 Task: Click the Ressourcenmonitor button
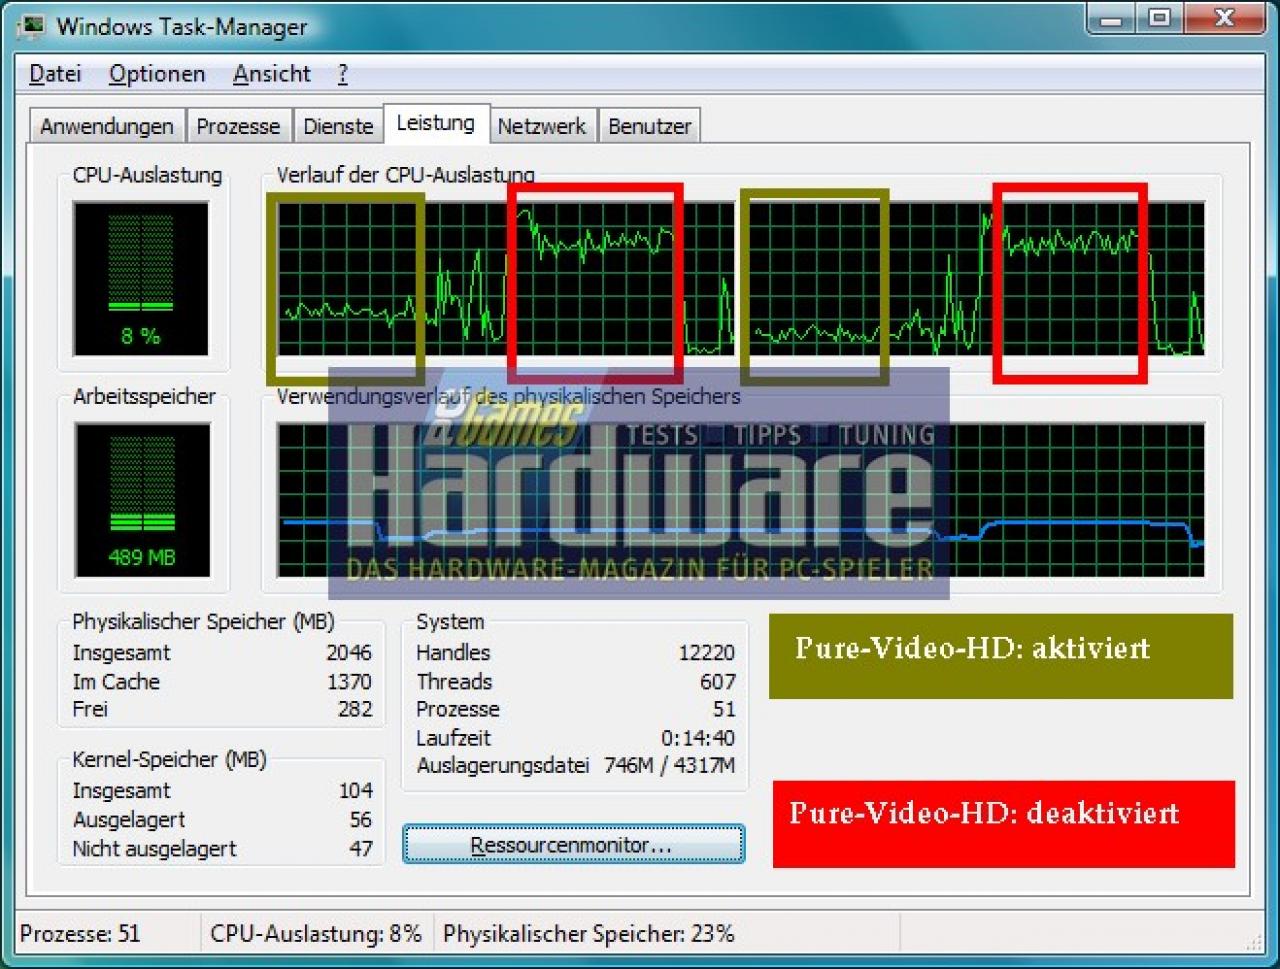tap(573, 845)
